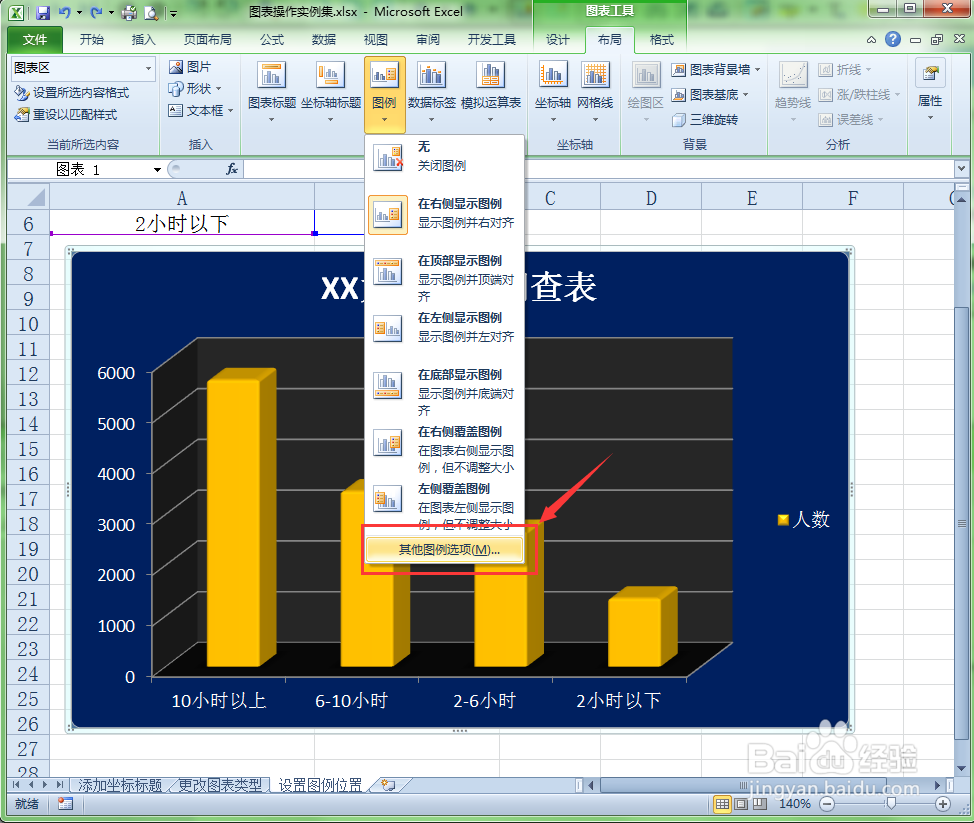Click 设置所选内容格式 format selection

point(71,93)
